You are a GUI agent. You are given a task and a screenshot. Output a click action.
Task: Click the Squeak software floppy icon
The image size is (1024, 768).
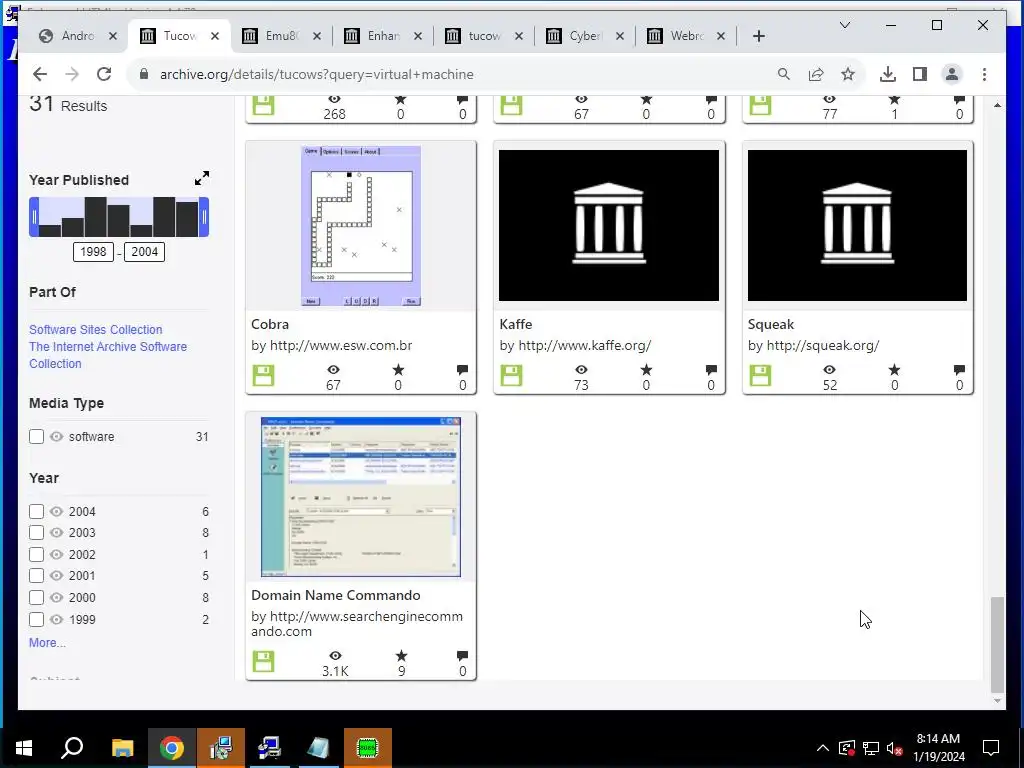tap(760, 376)
